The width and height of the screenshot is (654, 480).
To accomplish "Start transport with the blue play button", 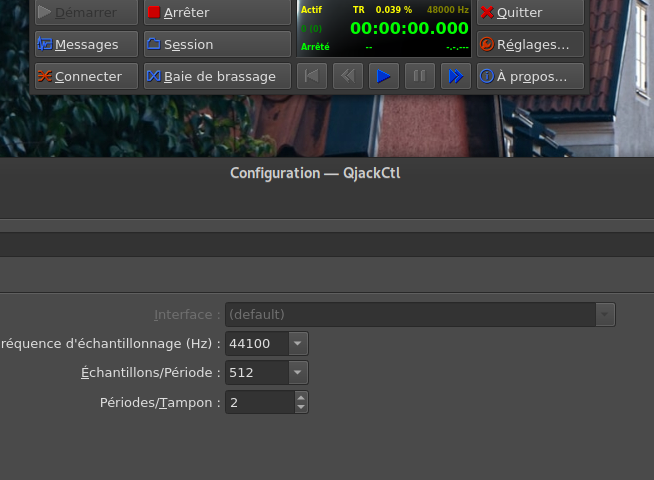I will (384, 76).
